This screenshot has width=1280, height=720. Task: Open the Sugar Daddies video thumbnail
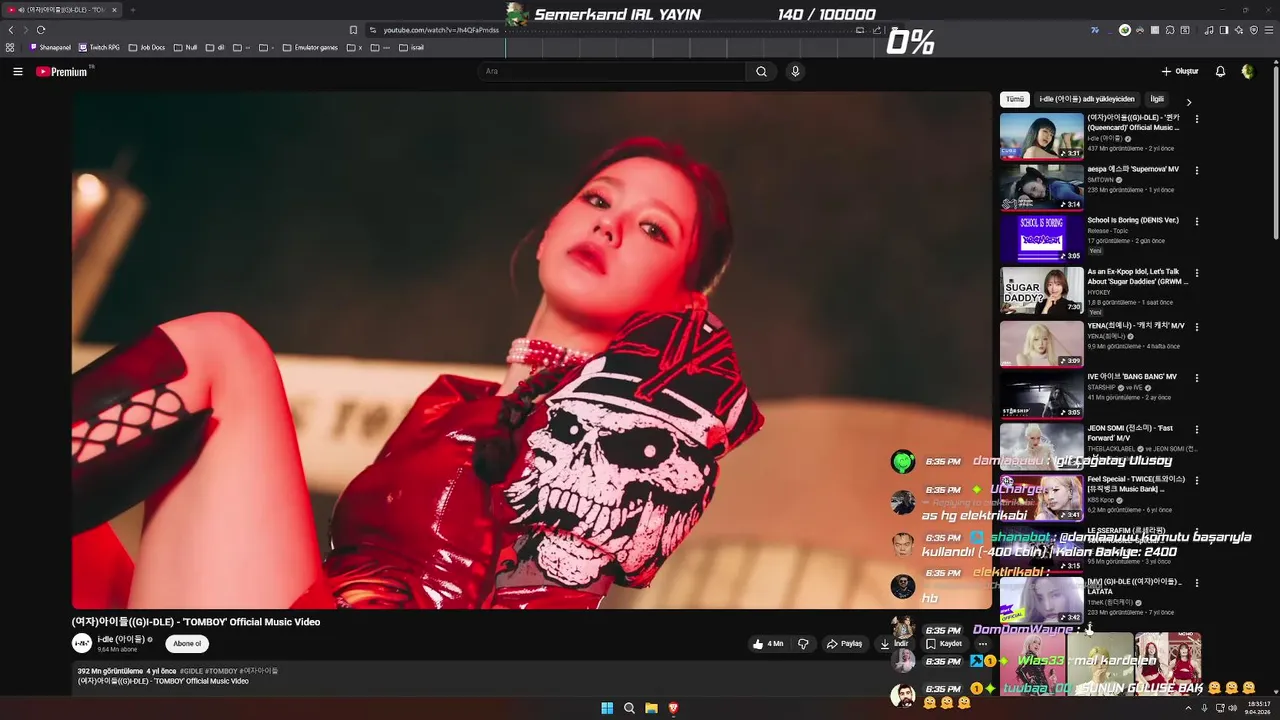(x=1041, y=290)
